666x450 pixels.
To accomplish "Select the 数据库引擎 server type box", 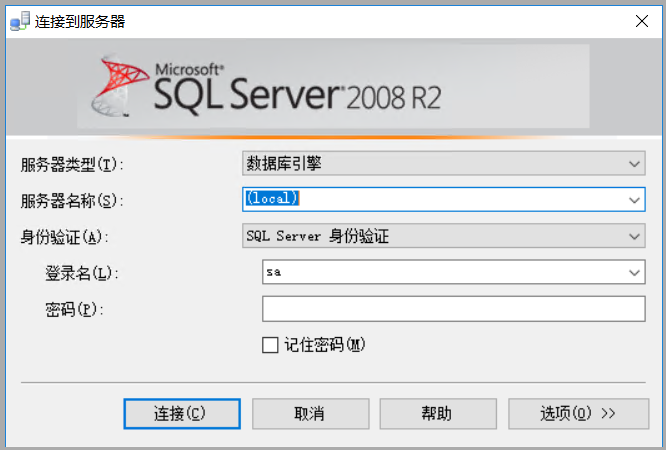I will click(443, 163).
